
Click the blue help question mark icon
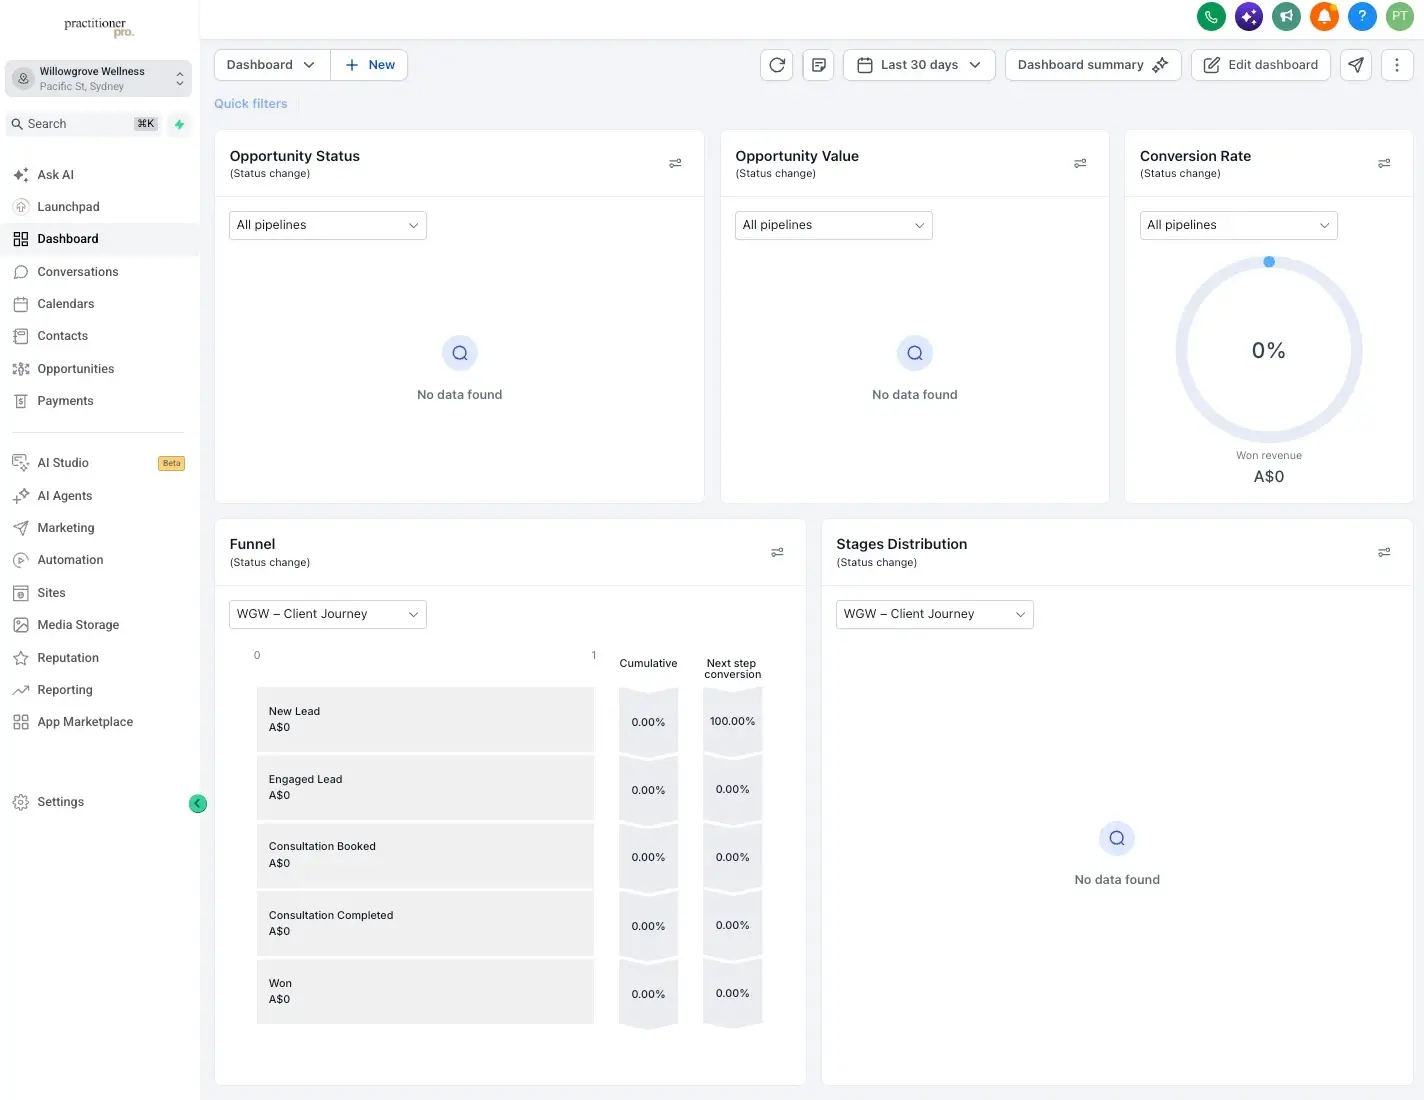tap(1362, 16)
